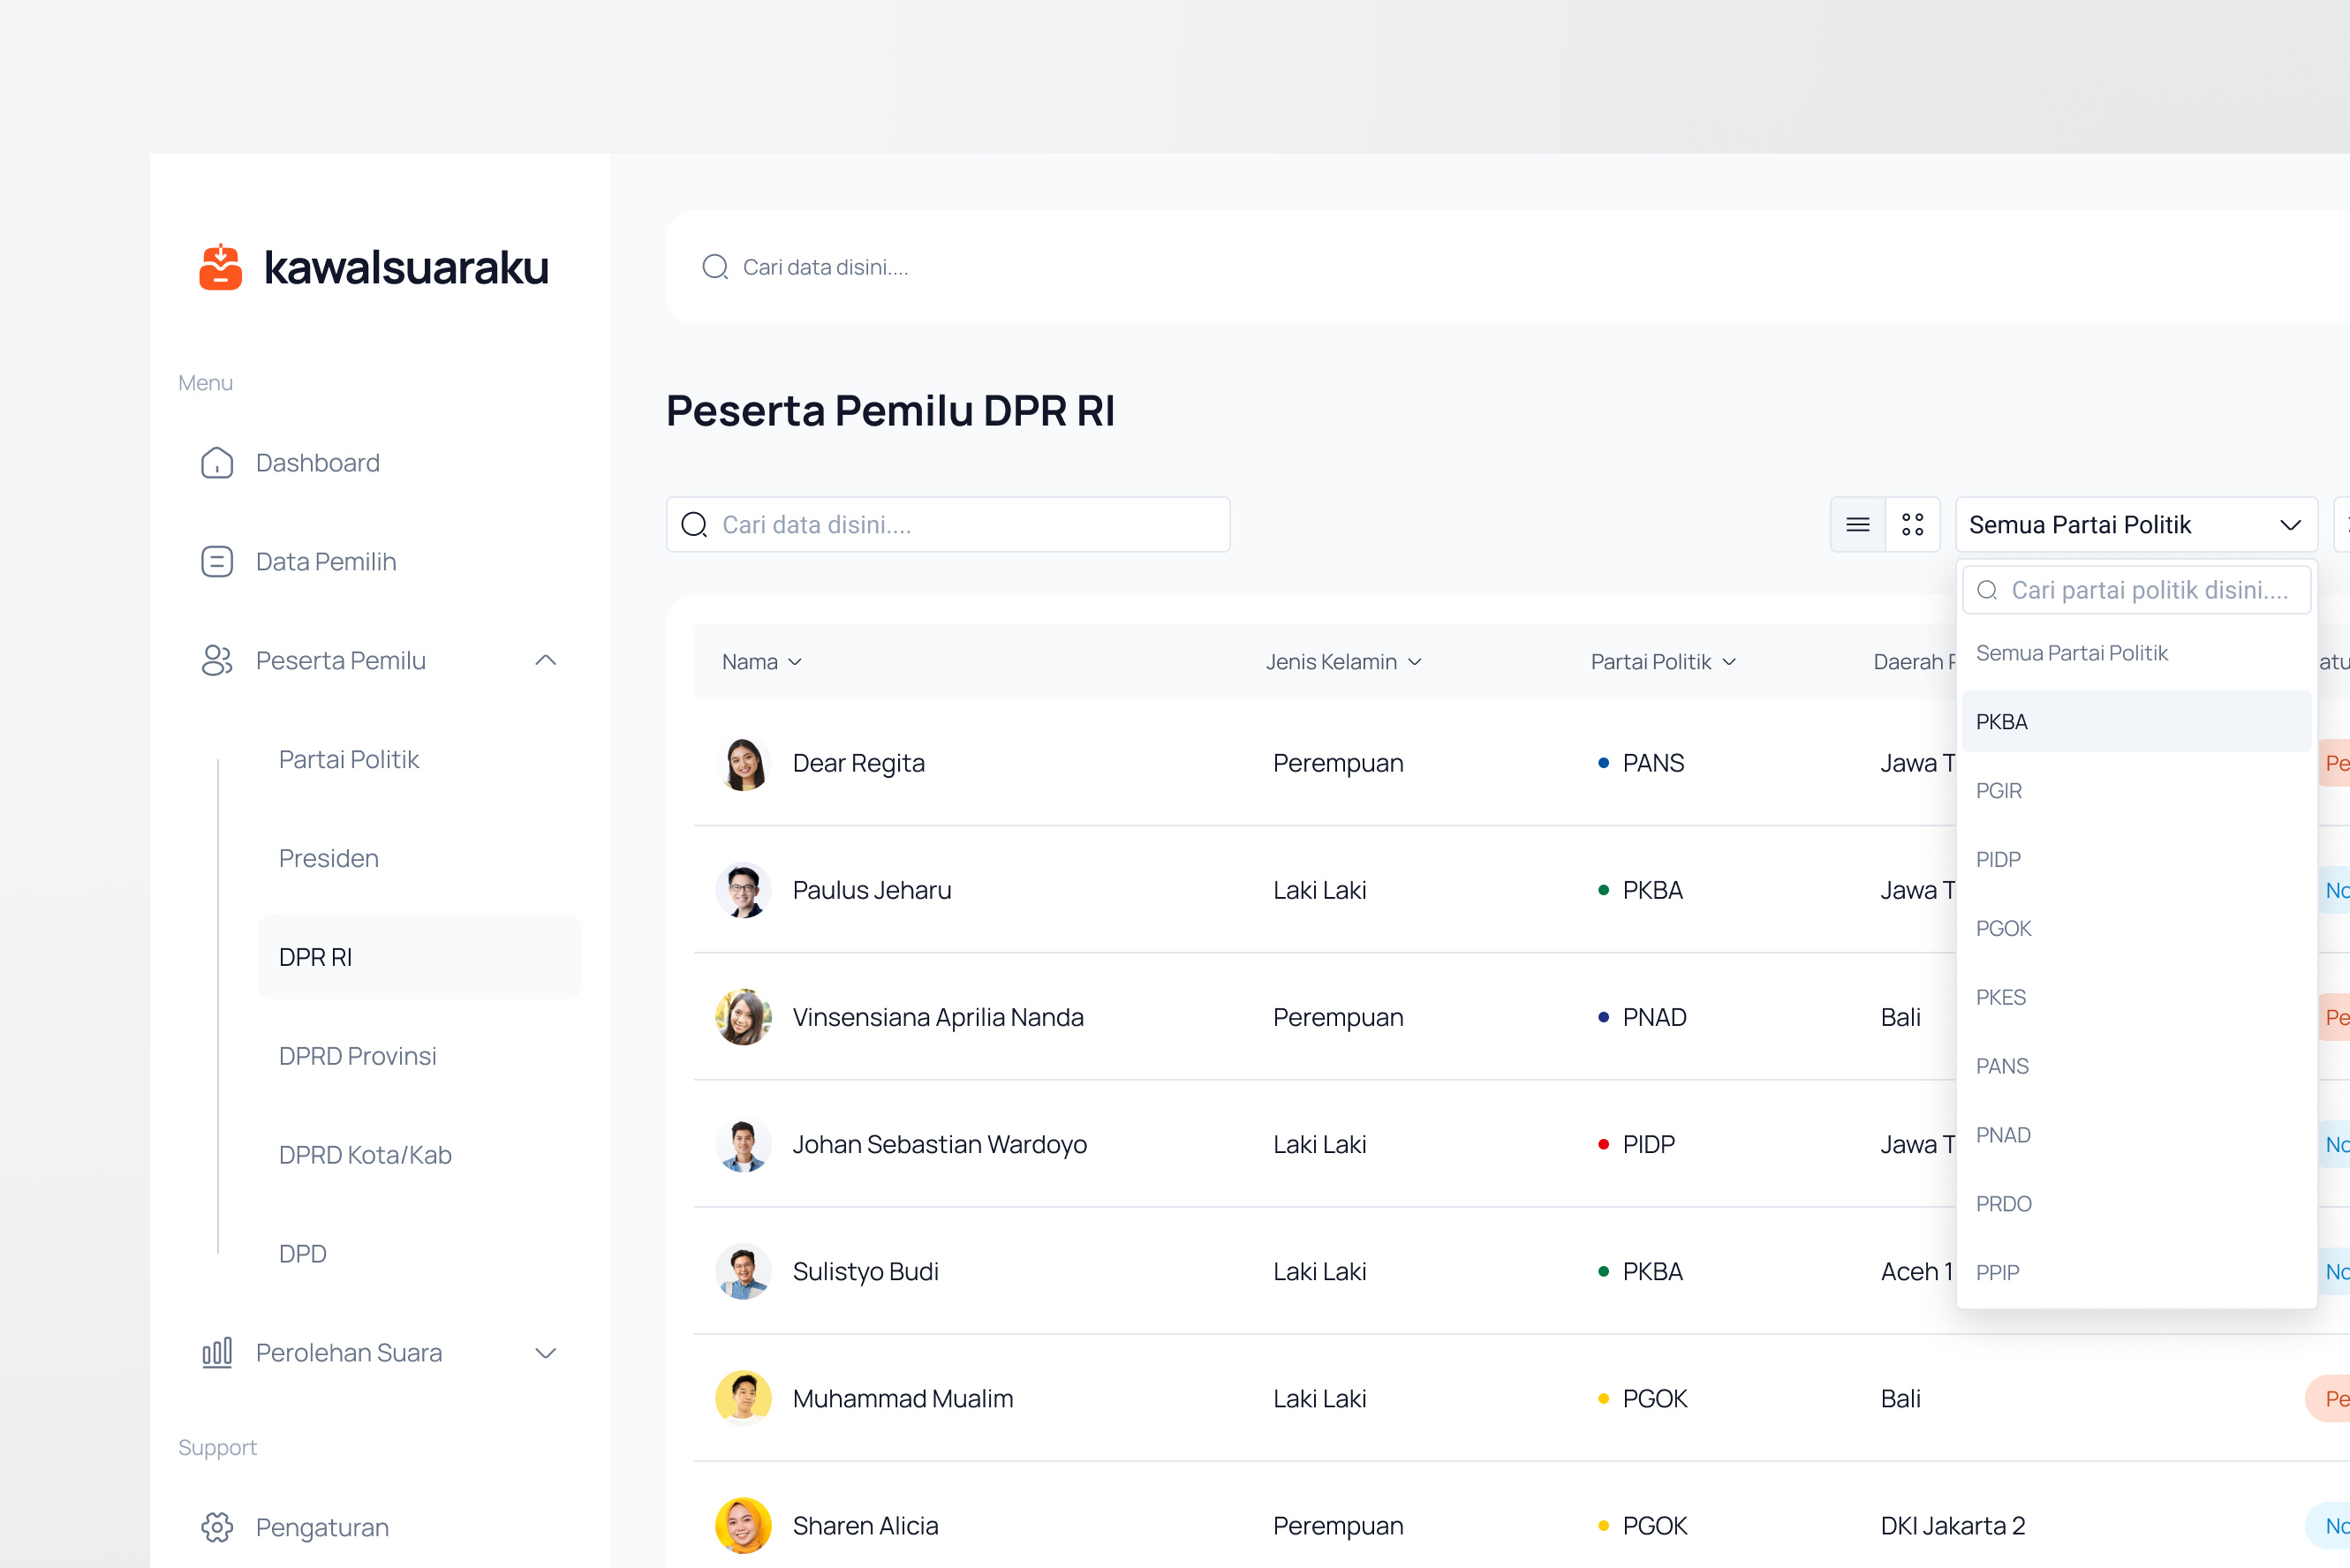Choose Semua Partai Politik option
2350x1568 pixels.
[2072, 652]
